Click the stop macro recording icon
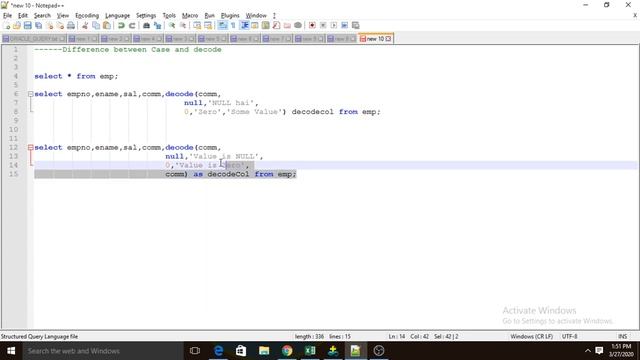The image size is (640, 360). point(323,25)
